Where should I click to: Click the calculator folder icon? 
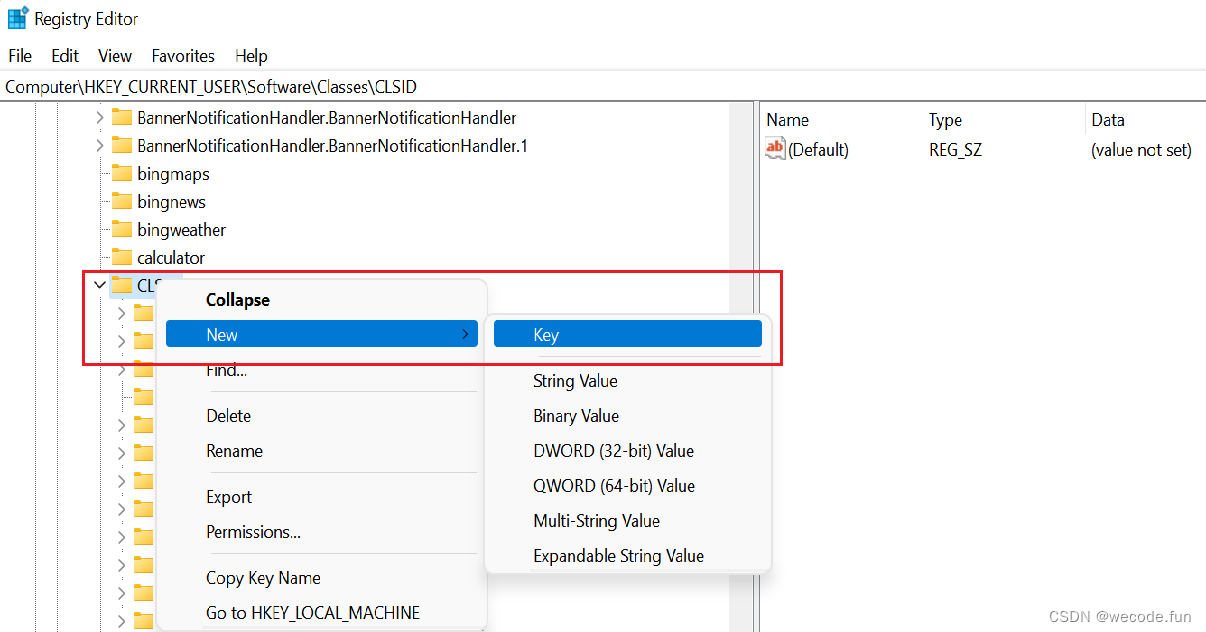122,258
